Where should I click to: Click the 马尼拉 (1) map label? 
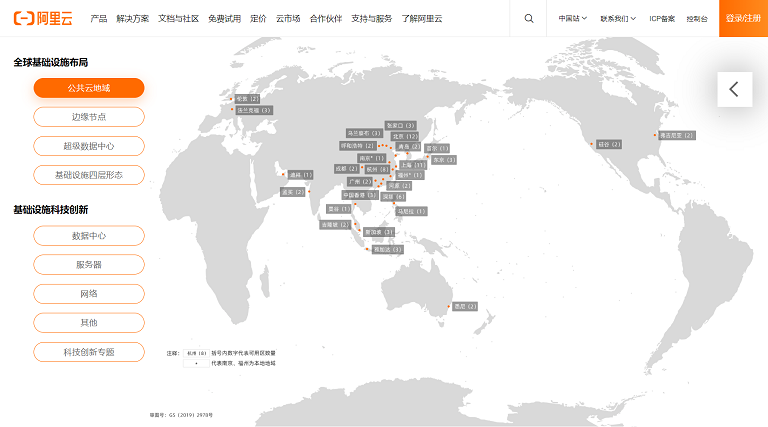[411, 212]
